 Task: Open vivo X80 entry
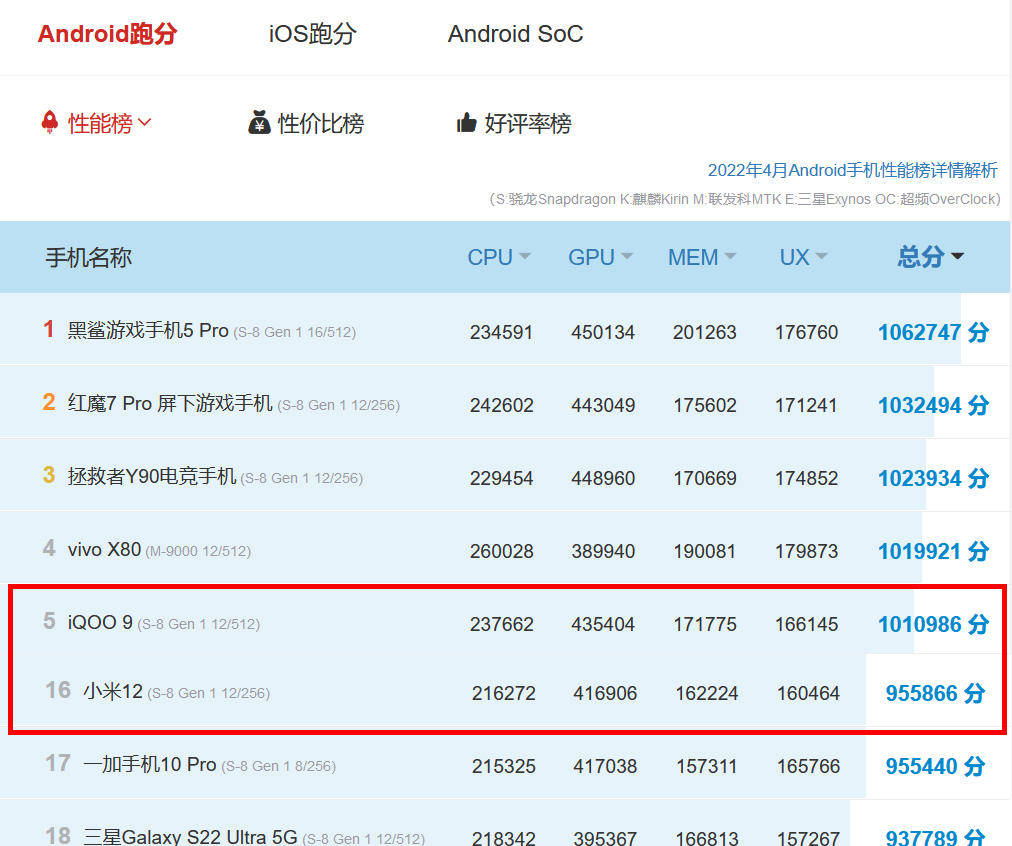104,549
